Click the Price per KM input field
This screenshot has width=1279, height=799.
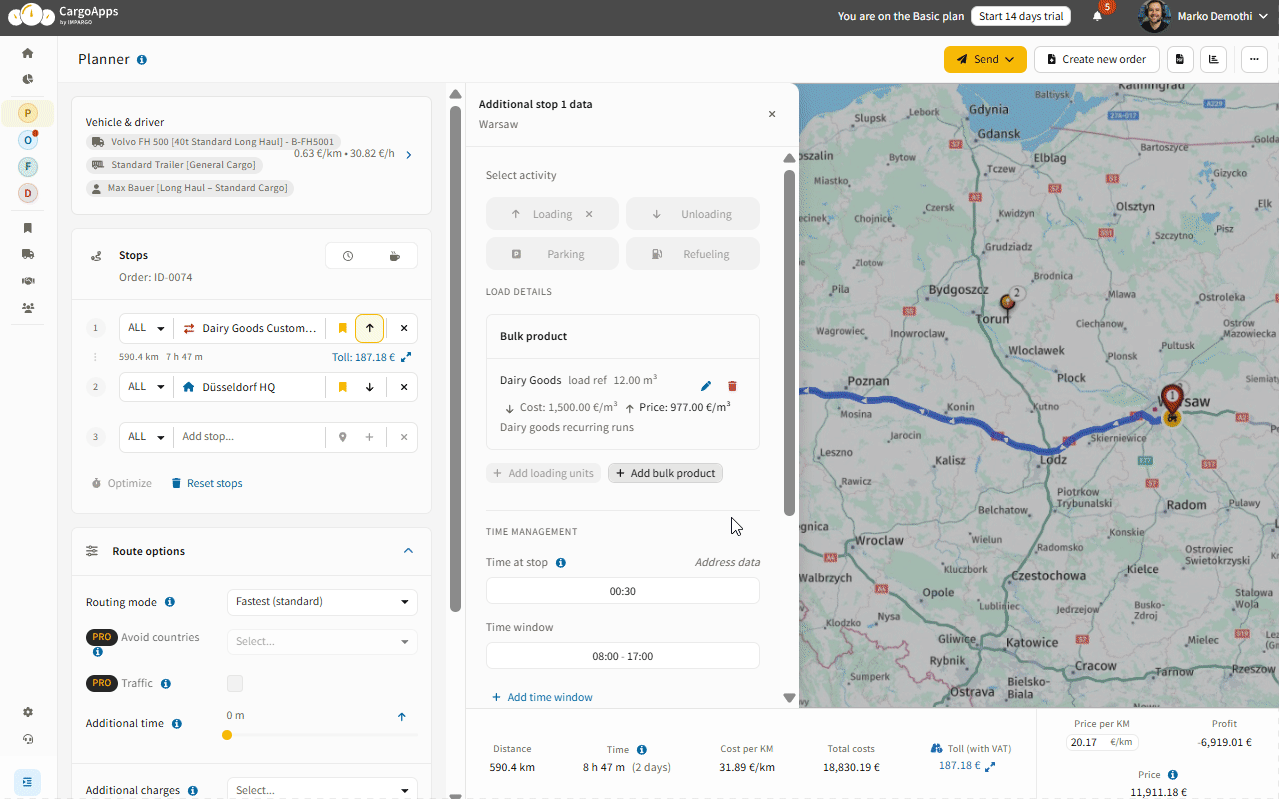(1101, 742)
